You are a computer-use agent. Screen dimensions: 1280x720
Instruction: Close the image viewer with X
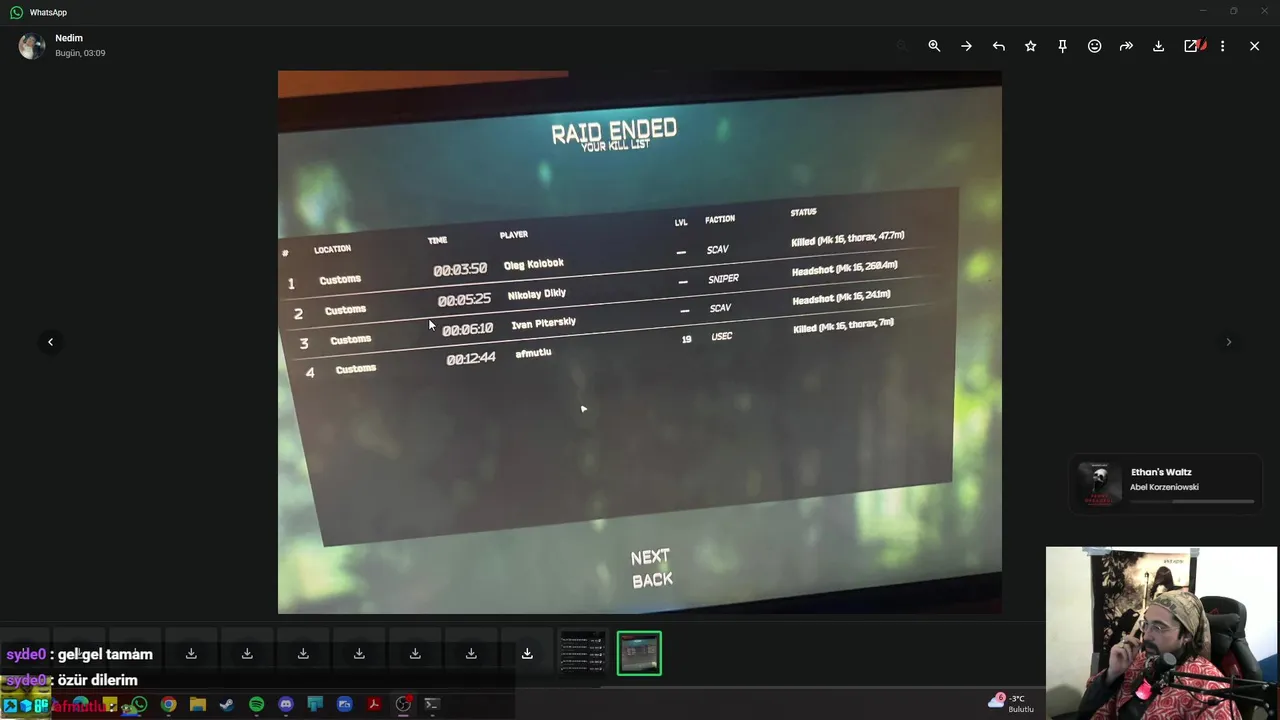tap(1254, 46)
